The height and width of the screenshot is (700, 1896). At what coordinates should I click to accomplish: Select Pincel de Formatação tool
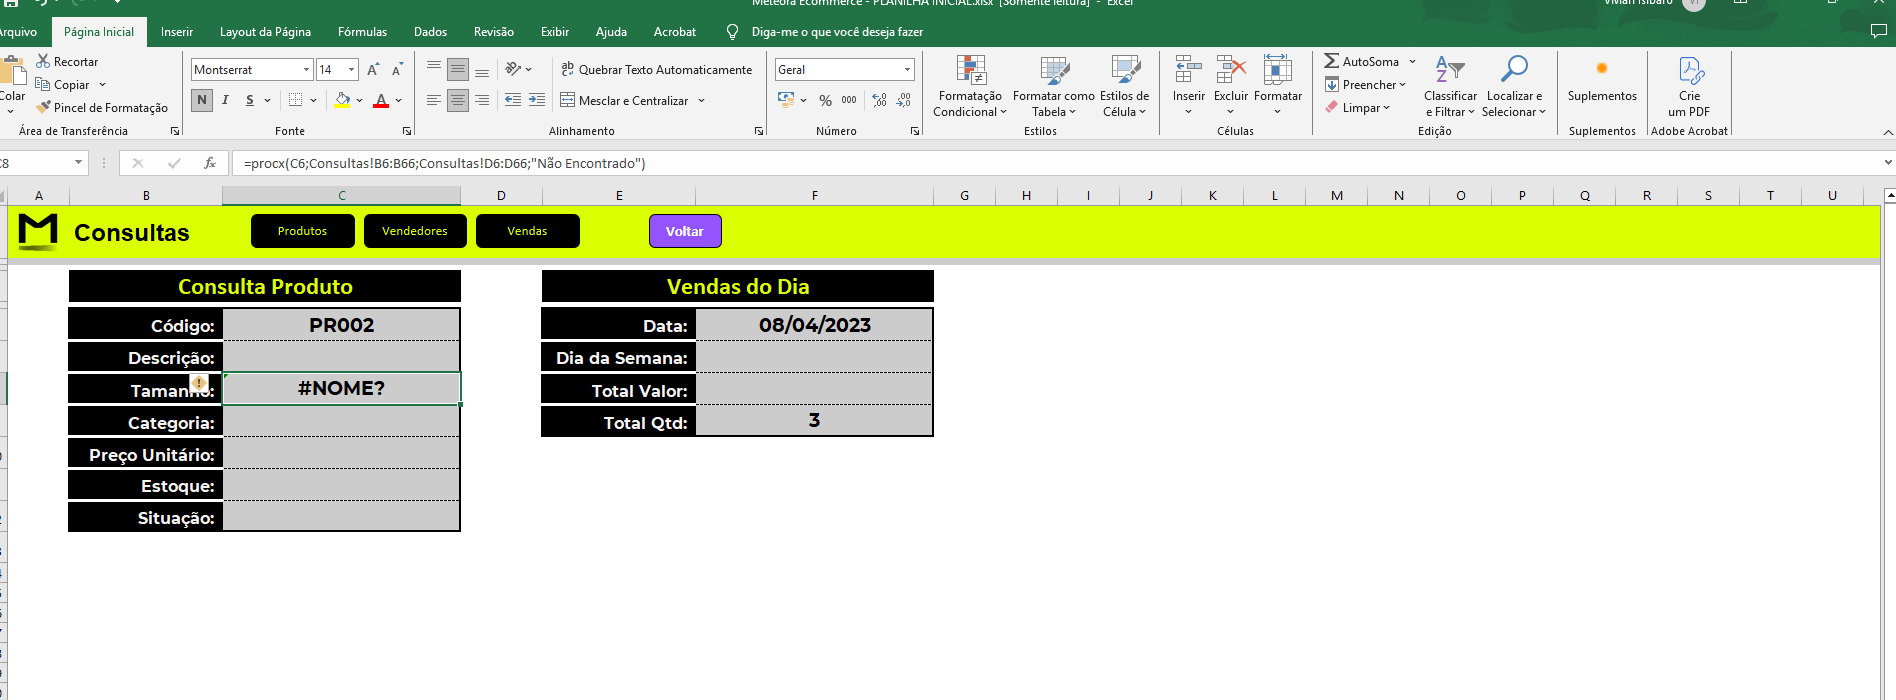coord(102,107)
